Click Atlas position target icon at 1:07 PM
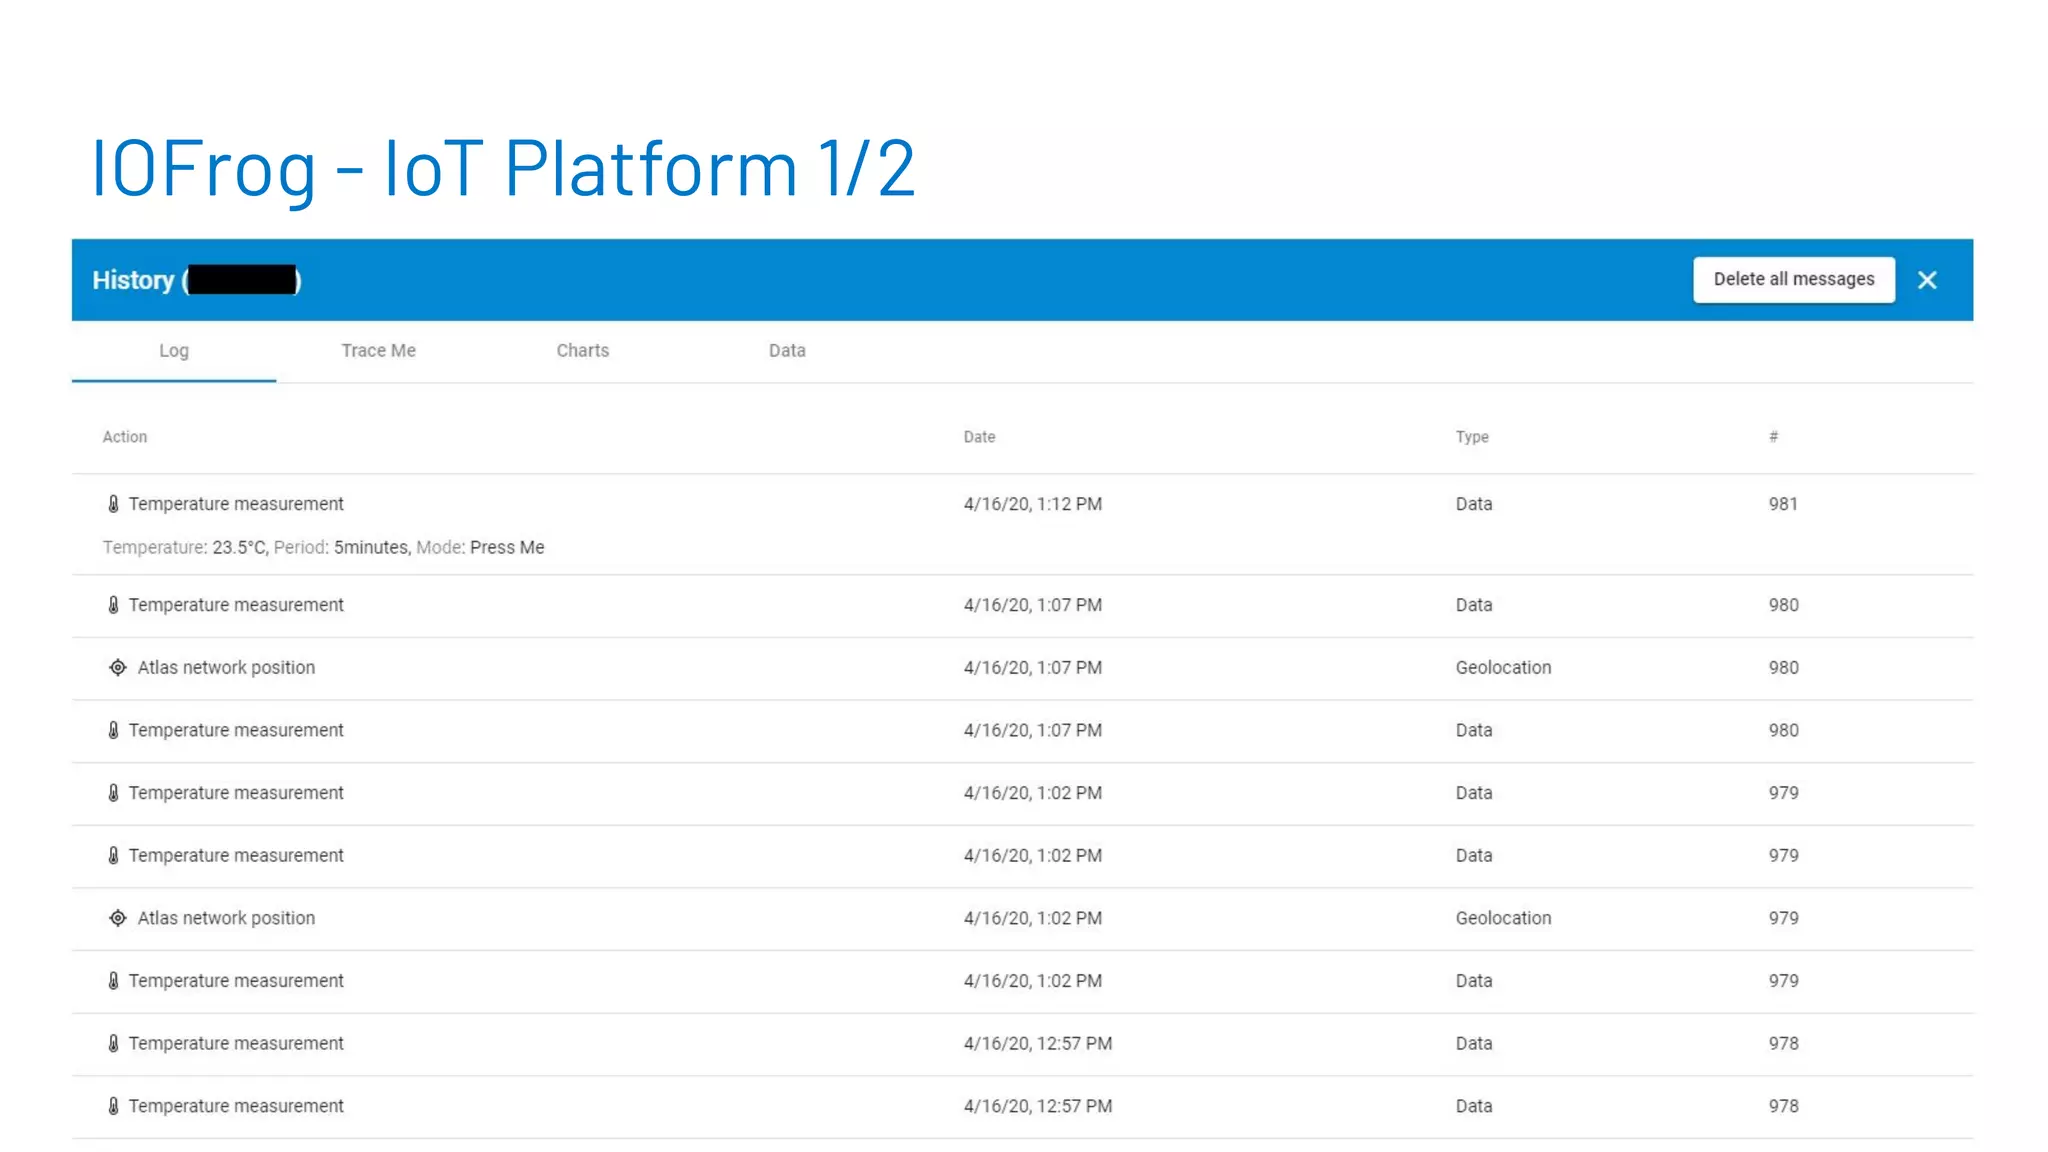The height and width of the screenshot is (1152, 2048). (118, 667)
